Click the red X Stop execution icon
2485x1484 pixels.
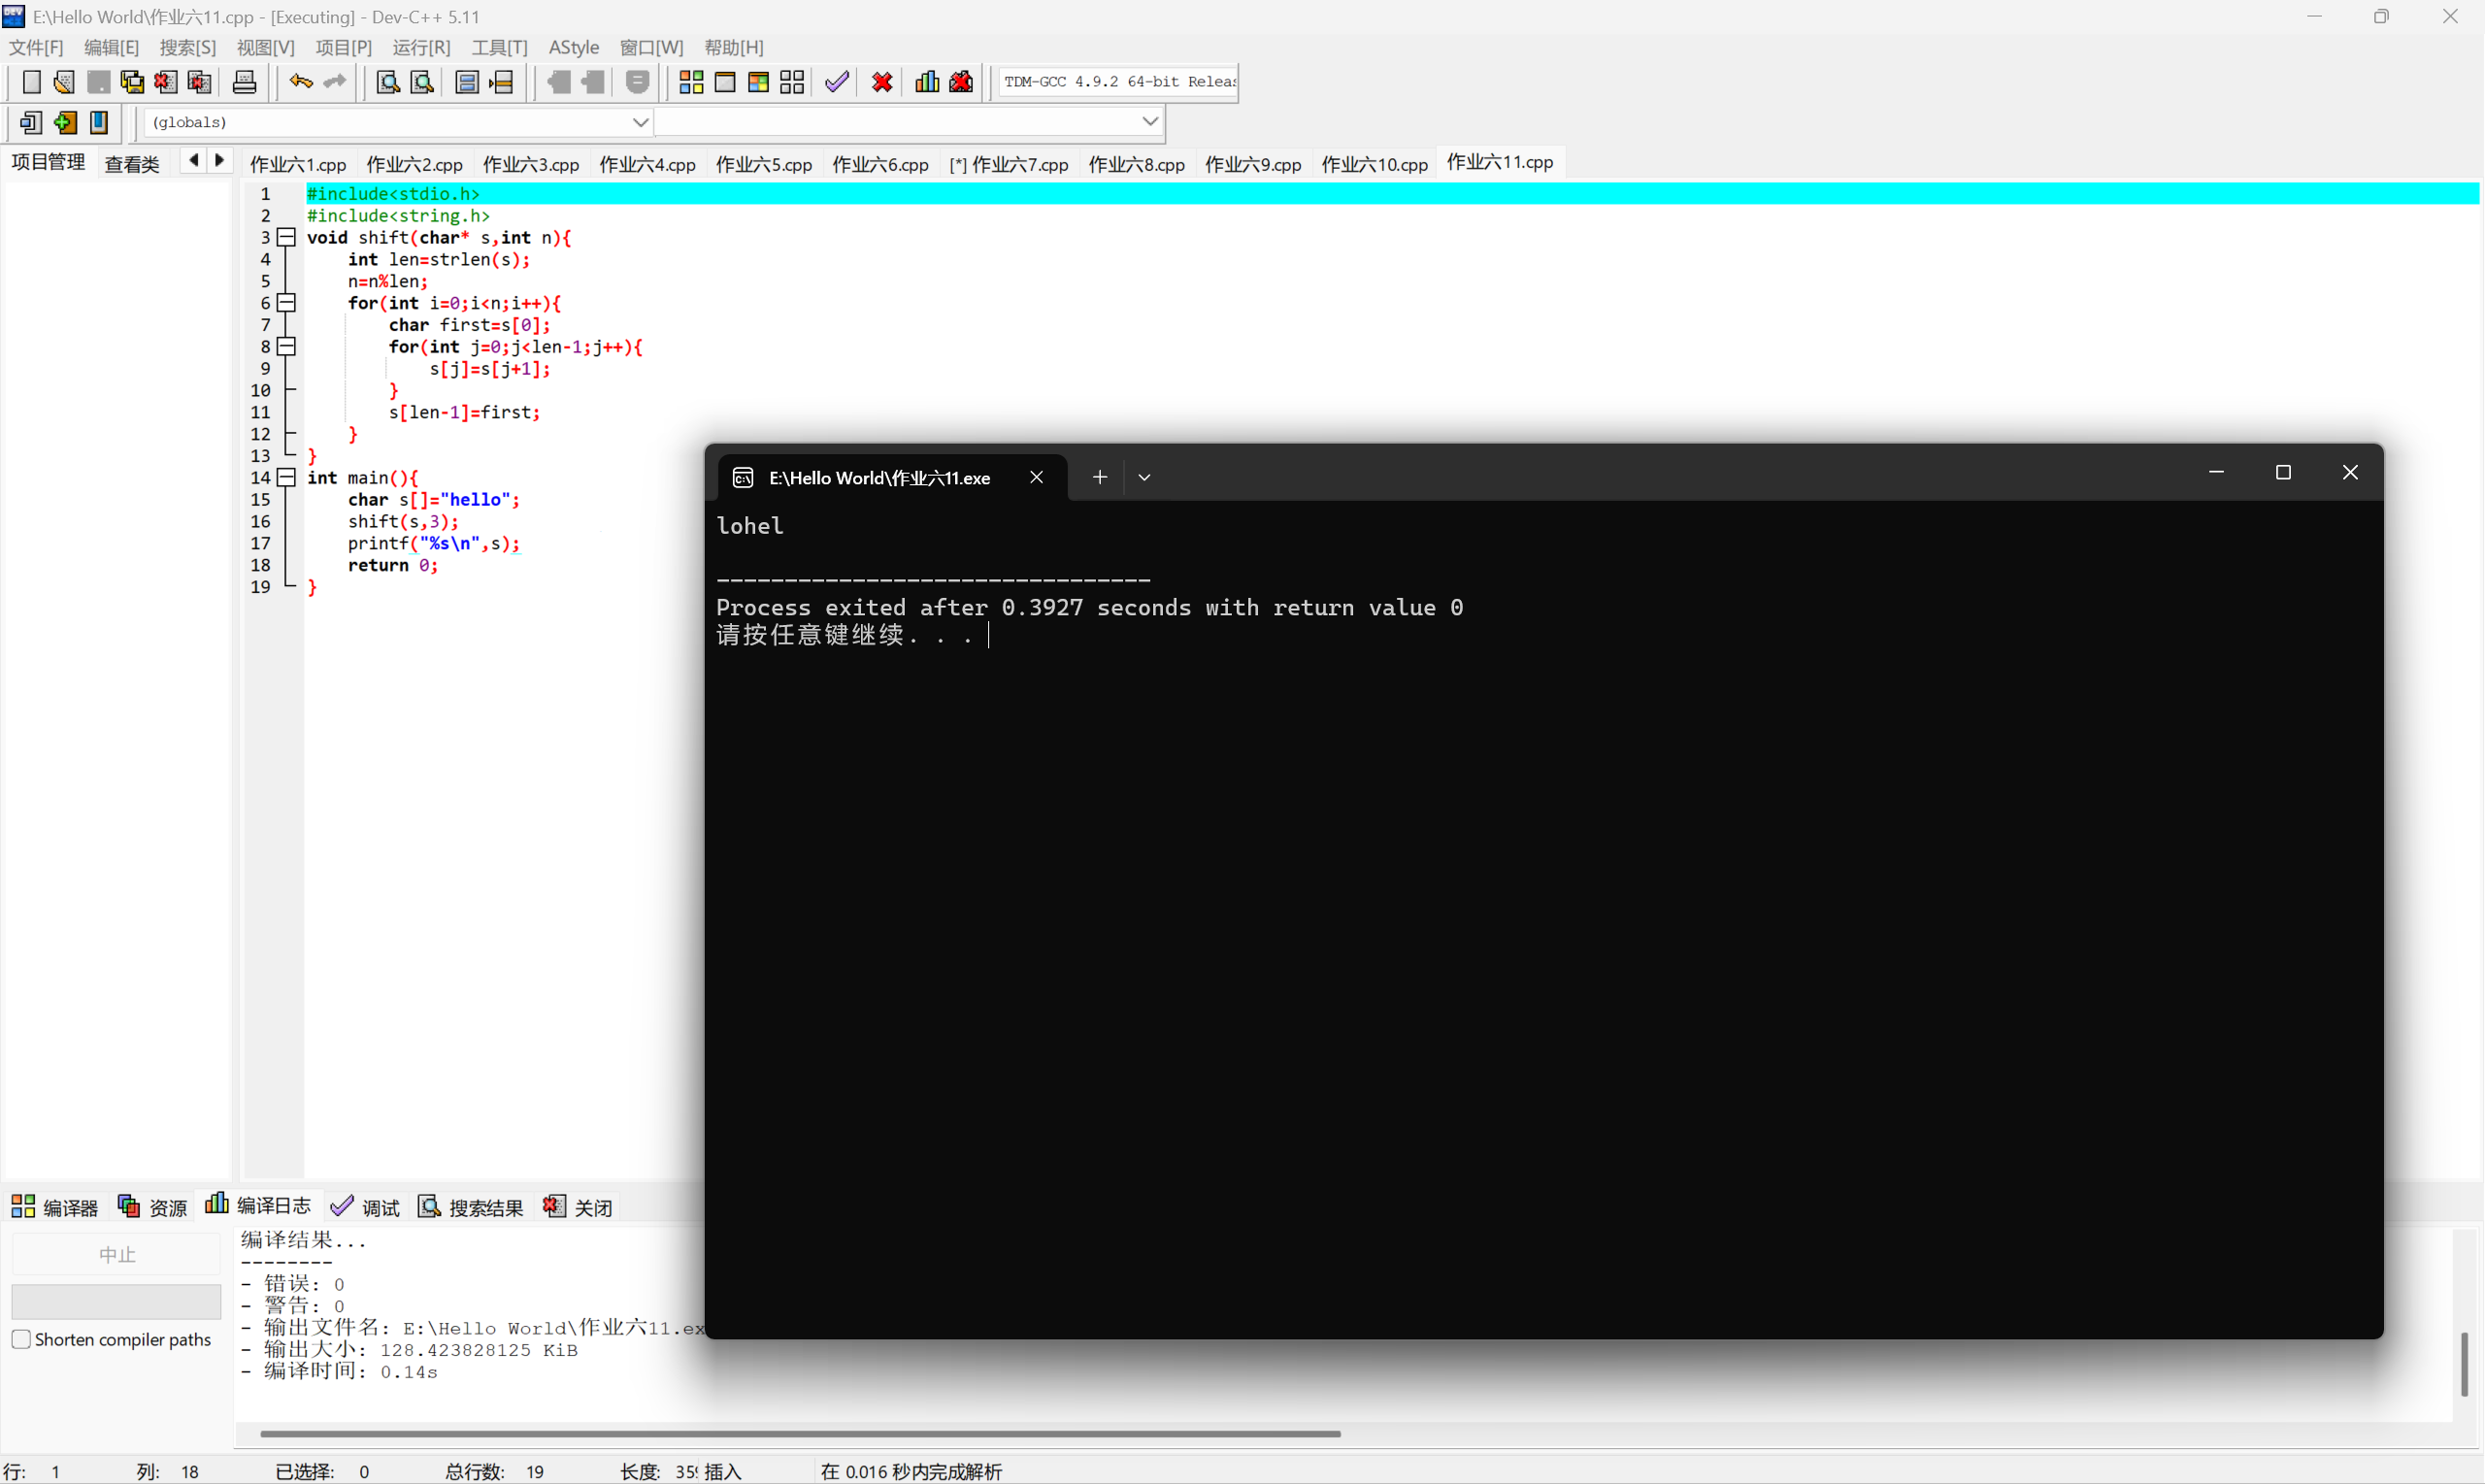coord(882,82)
